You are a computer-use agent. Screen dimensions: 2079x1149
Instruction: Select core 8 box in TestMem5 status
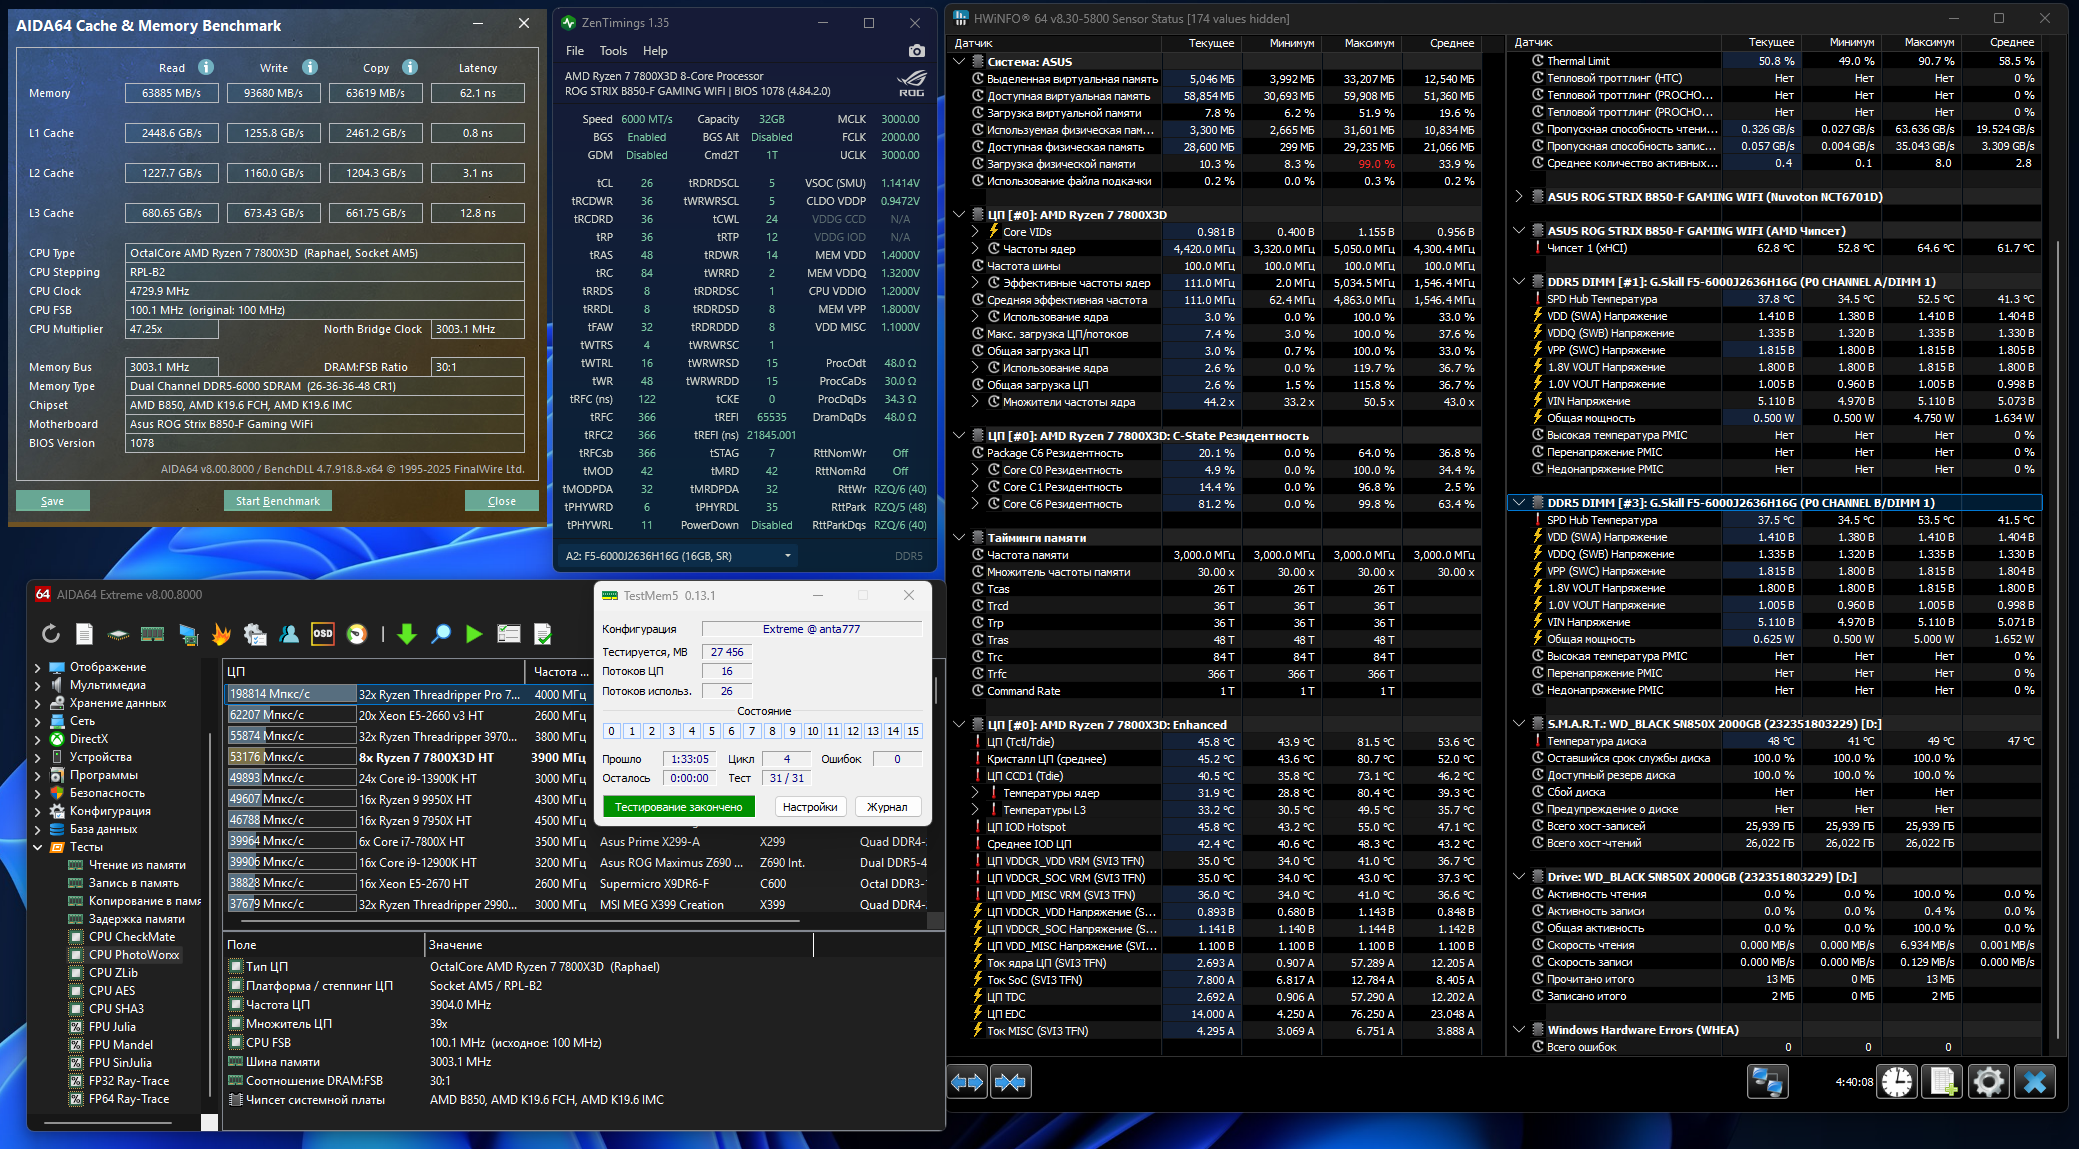point(772,731)
